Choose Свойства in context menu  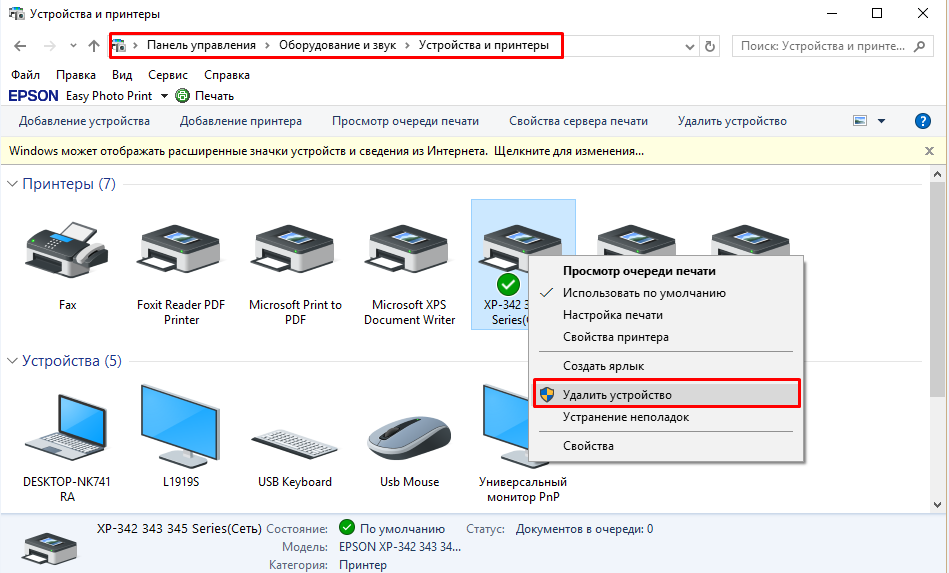[x=588, y=446]
